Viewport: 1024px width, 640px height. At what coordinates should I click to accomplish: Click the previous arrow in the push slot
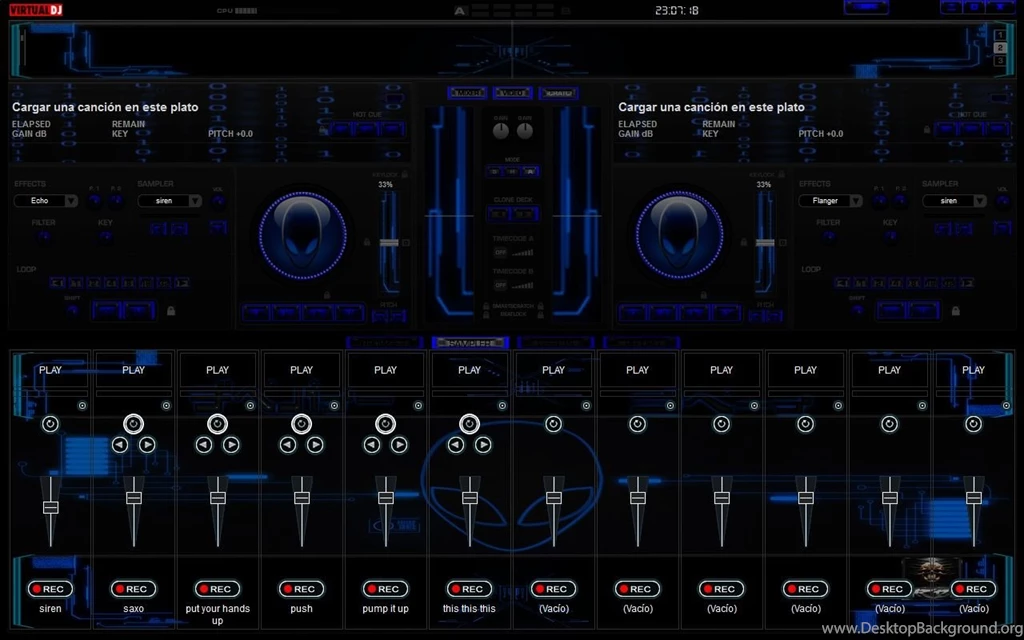pyautogui.click(x=287, y=445)
